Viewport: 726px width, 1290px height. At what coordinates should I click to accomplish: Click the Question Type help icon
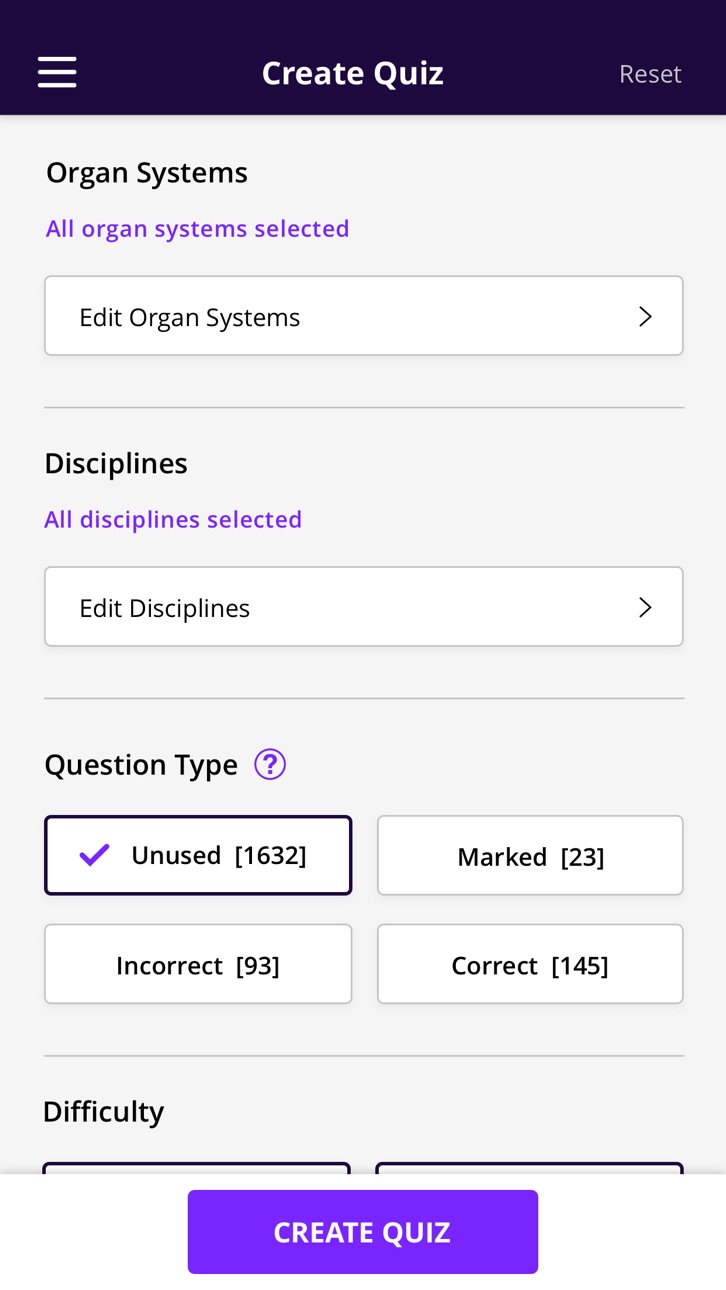pyautogui.click(x=270, y=765)
